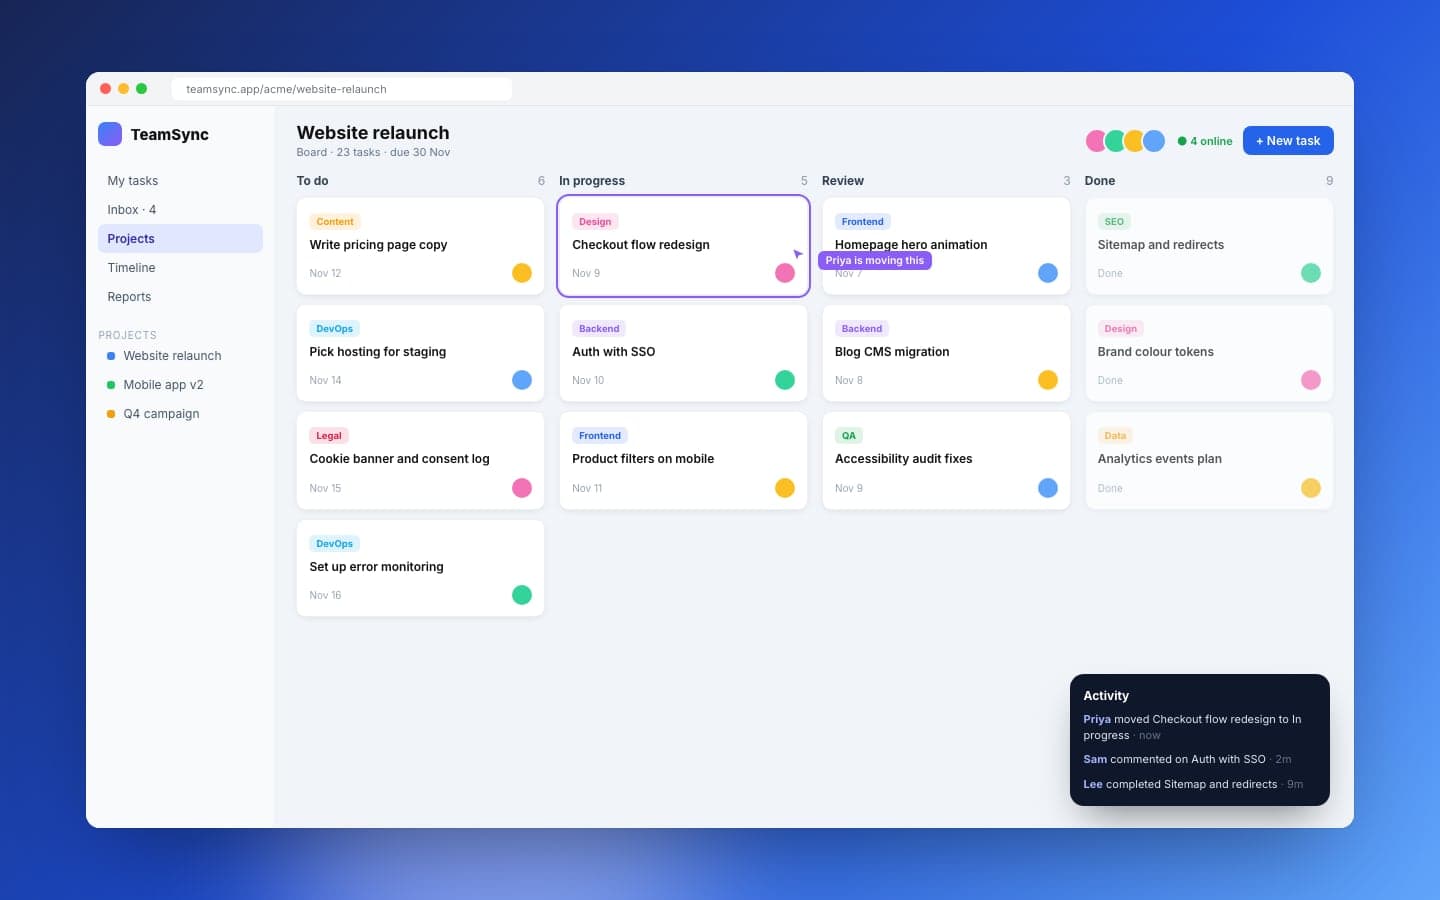
Task: Click assignee avatar on Pick hosting for staging
Action: [x=522, y=380]
